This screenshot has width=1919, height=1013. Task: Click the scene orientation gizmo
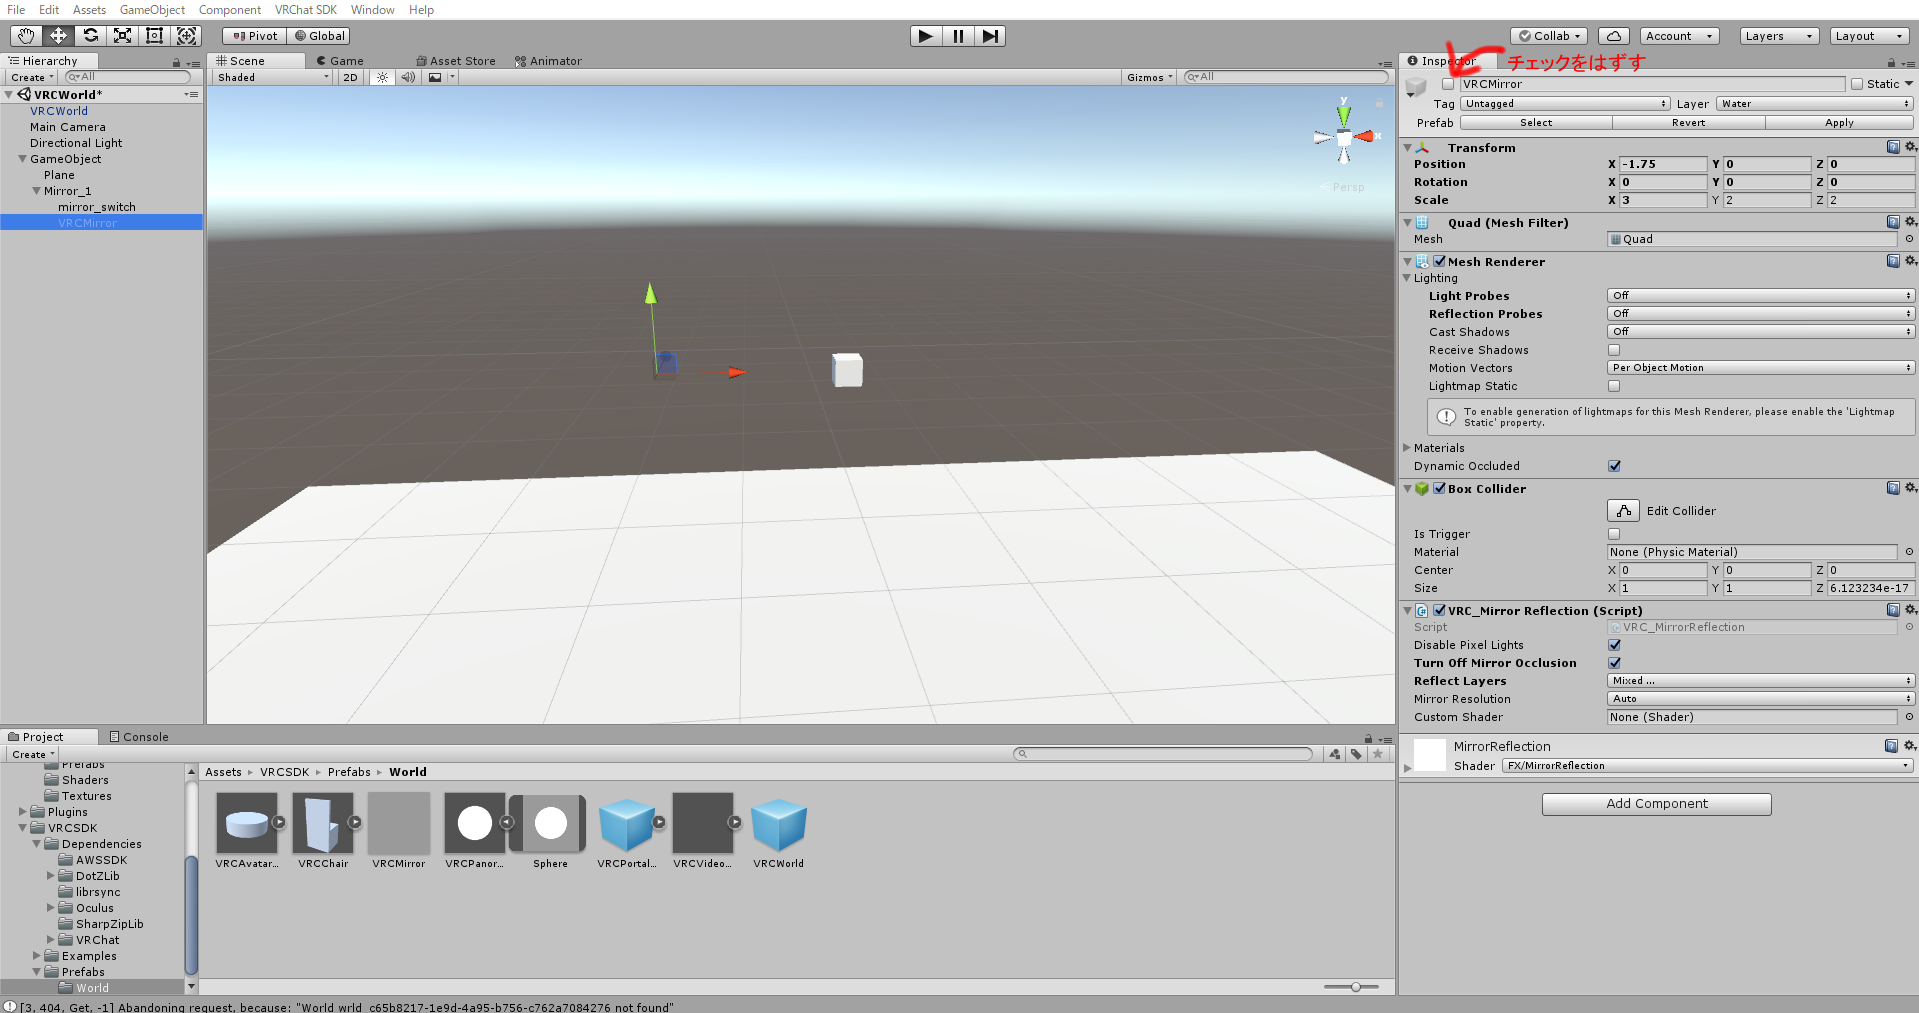[x=1344, y=136]
